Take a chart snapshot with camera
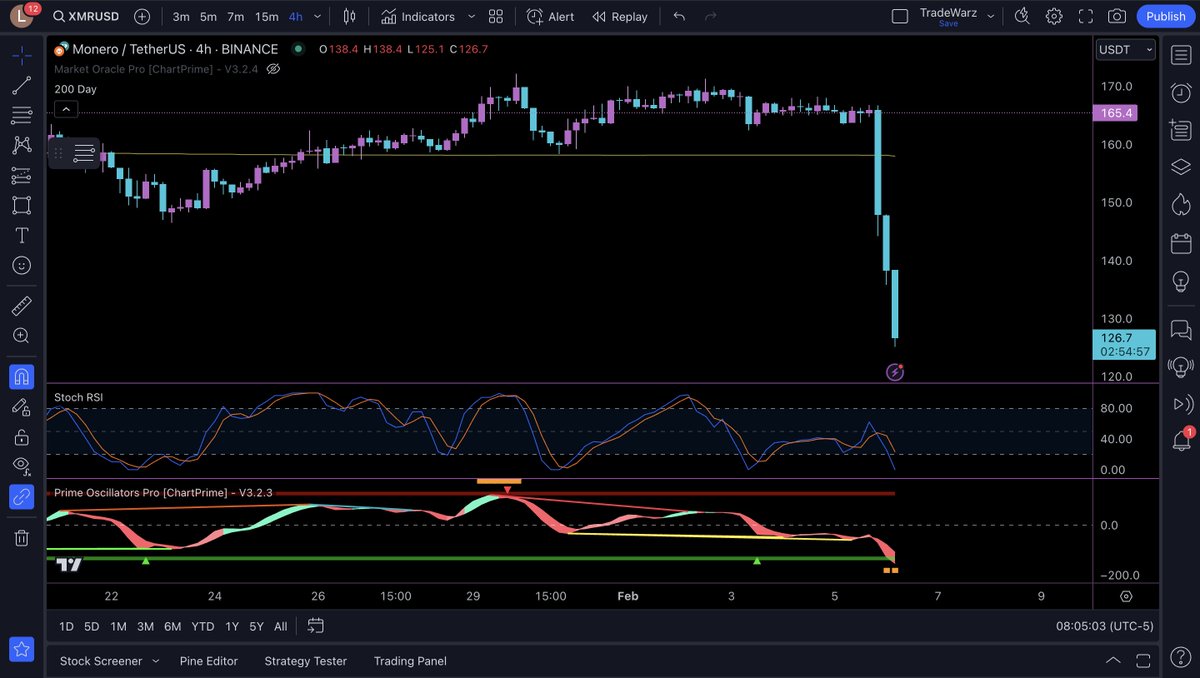 (x=1117, y=16)
